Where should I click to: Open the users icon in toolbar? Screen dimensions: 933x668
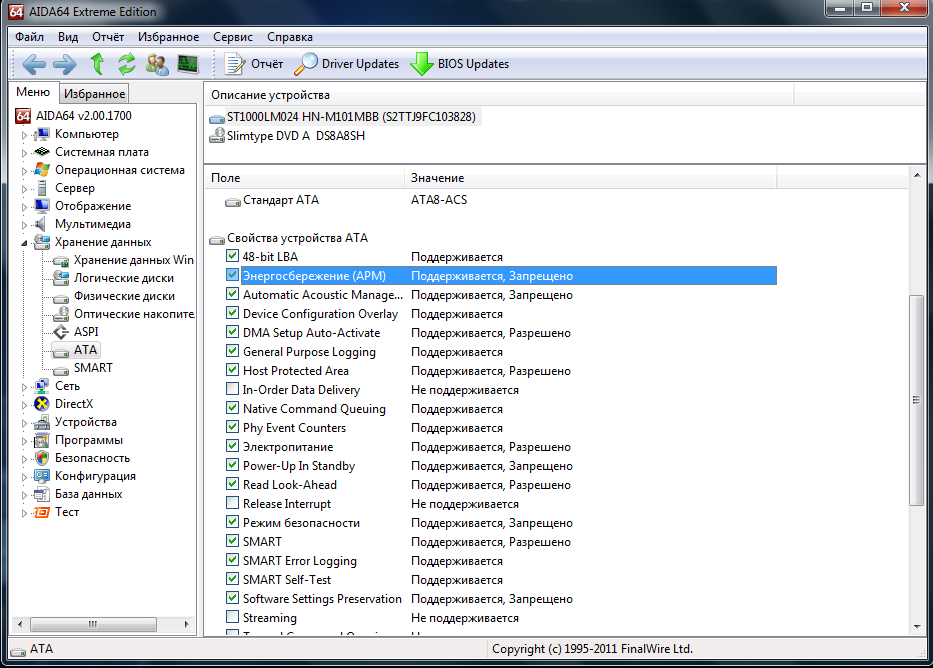pos(157,64)
